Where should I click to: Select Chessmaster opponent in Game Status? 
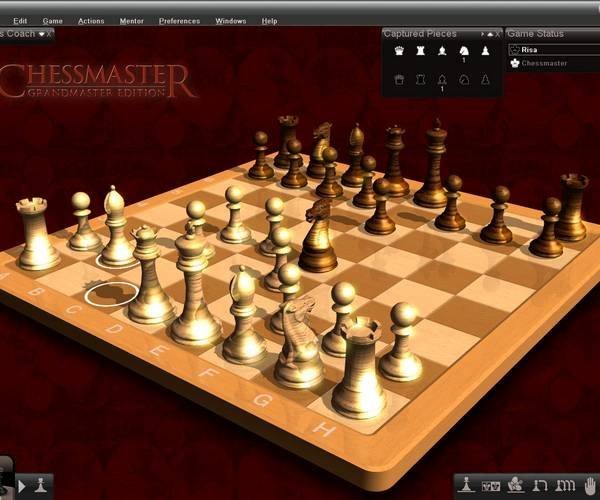[x=544, y=63]
